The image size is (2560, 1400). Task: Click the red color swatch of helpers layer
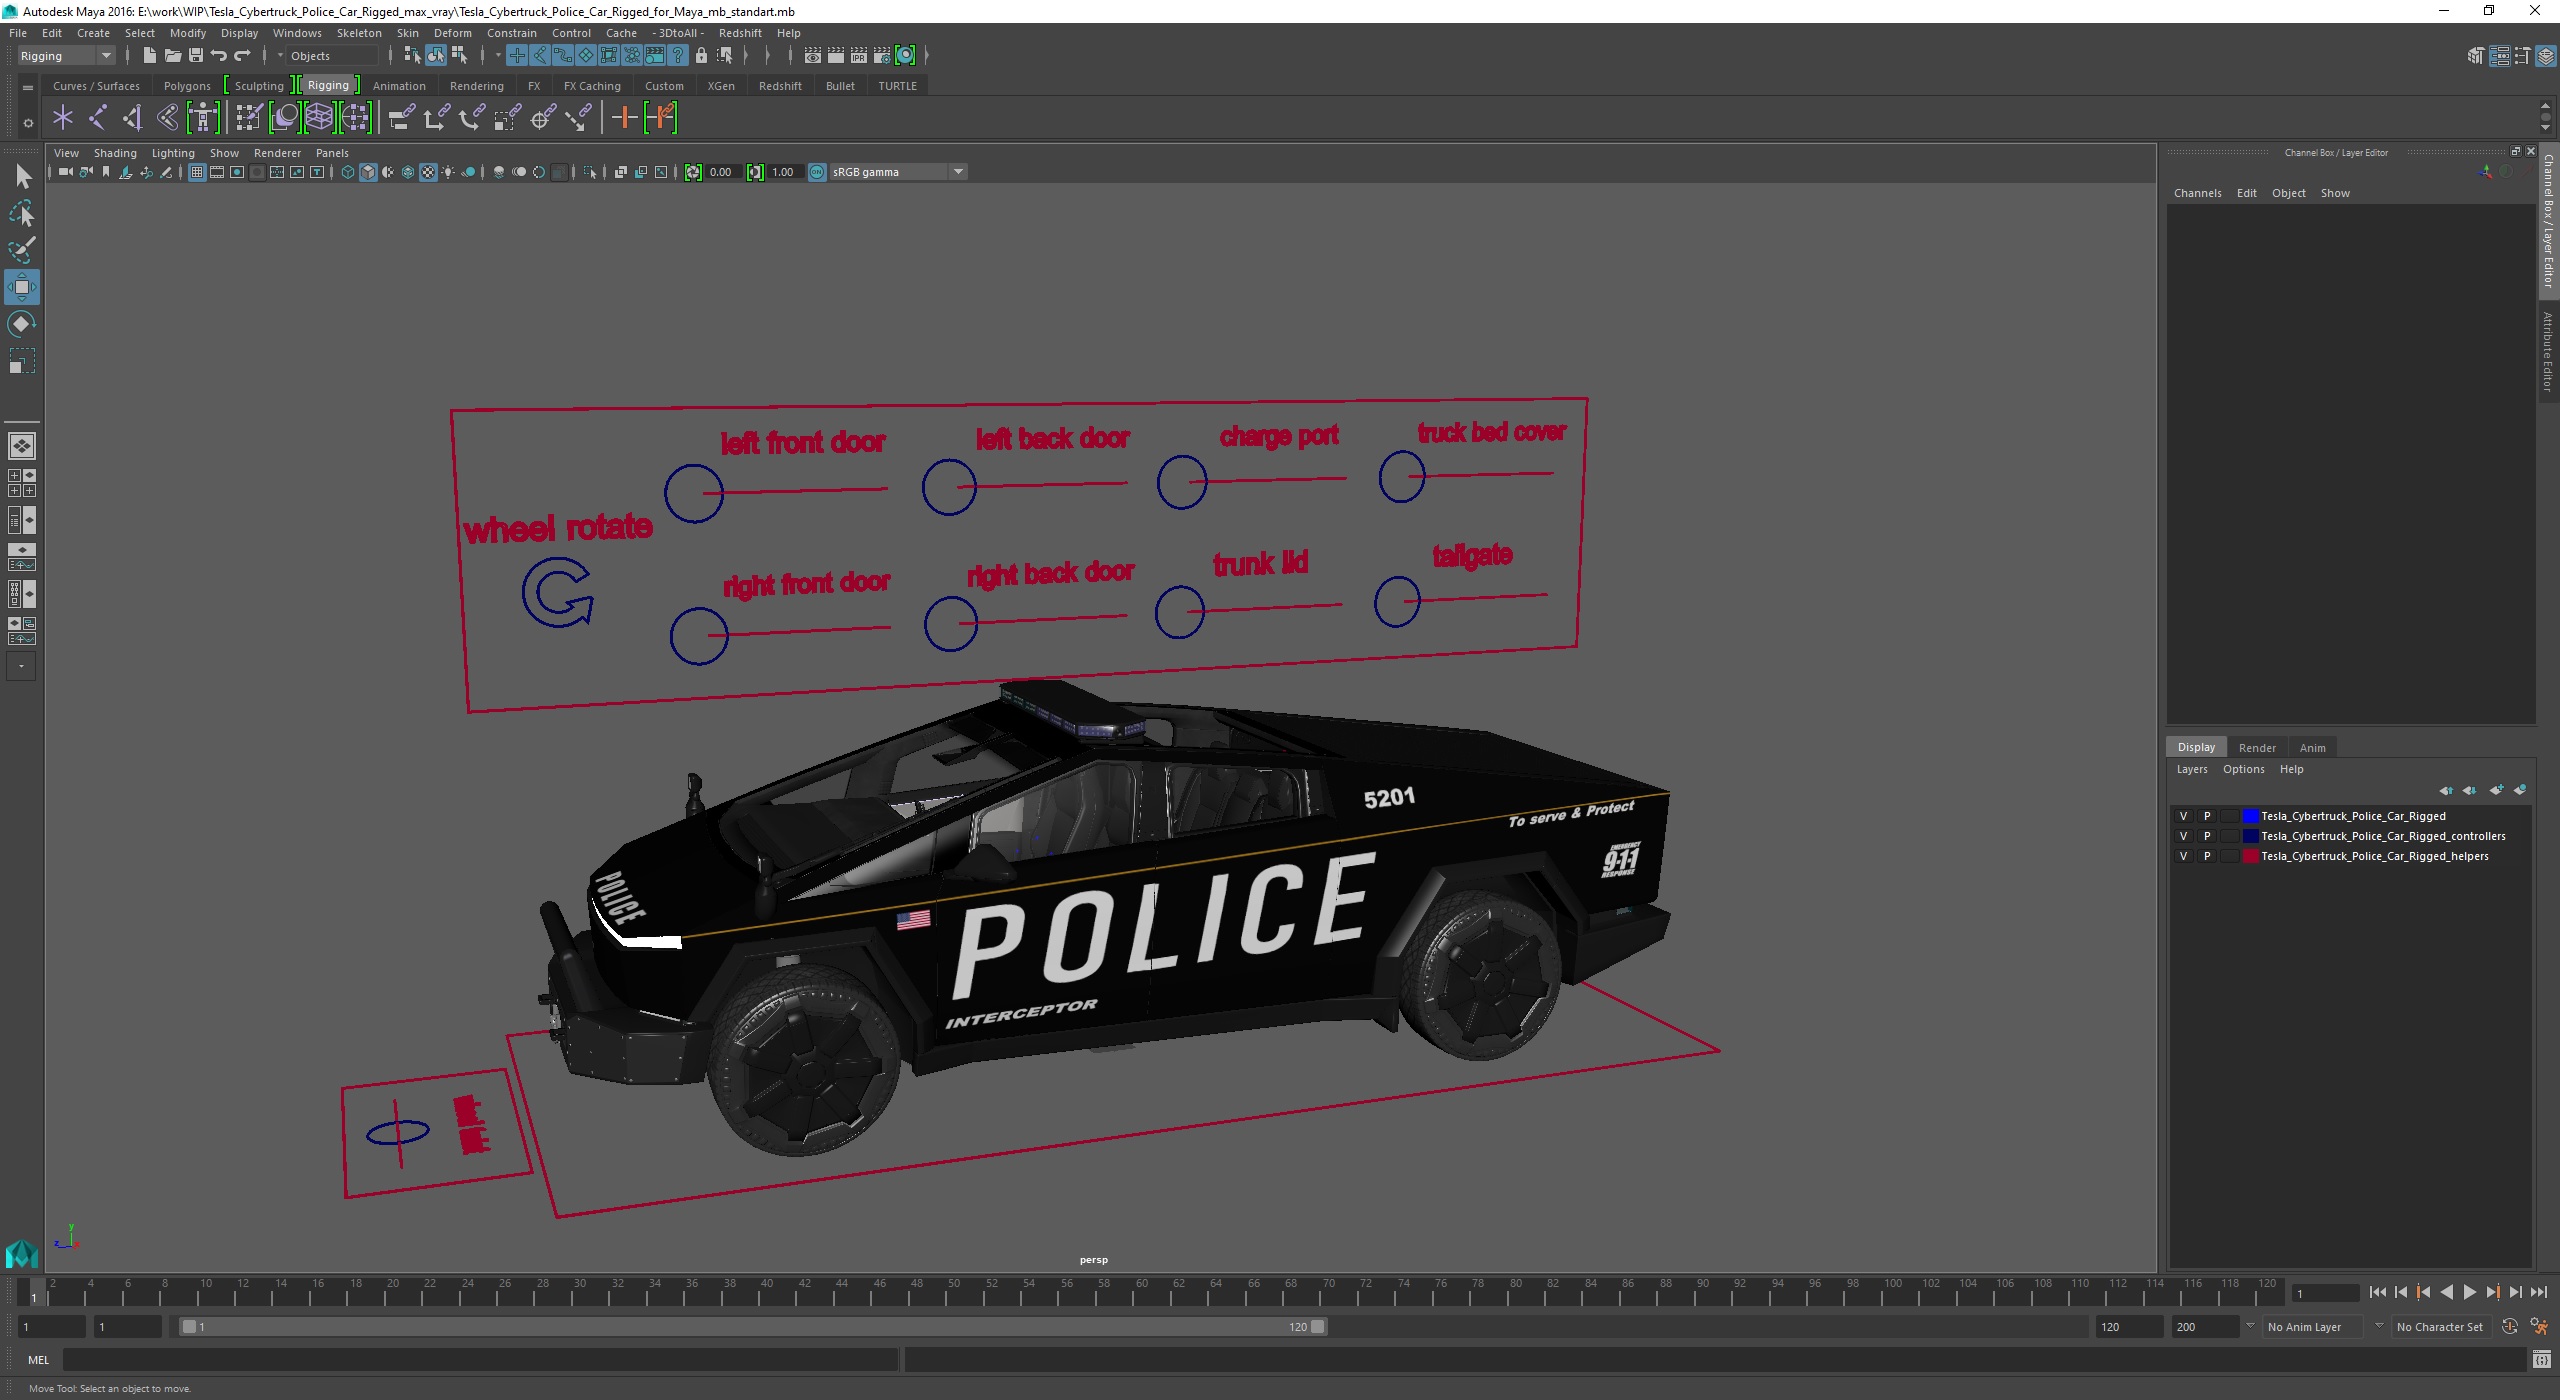[2250, 856]
